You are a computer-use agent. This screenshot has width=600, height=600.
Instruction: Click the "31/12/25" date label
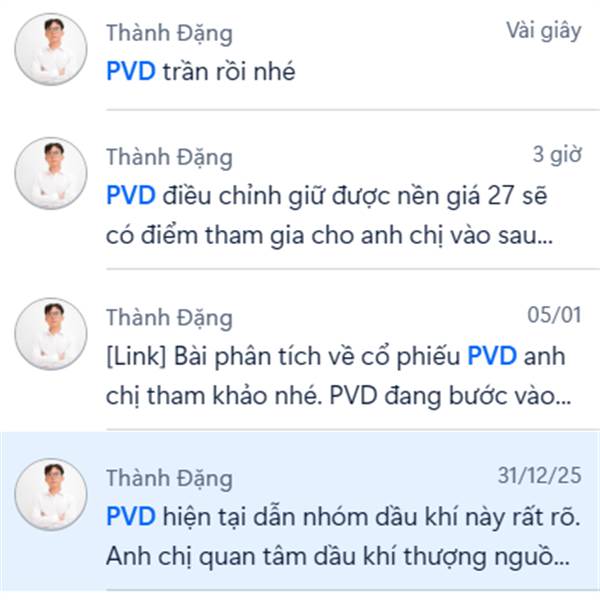point(540,476)
